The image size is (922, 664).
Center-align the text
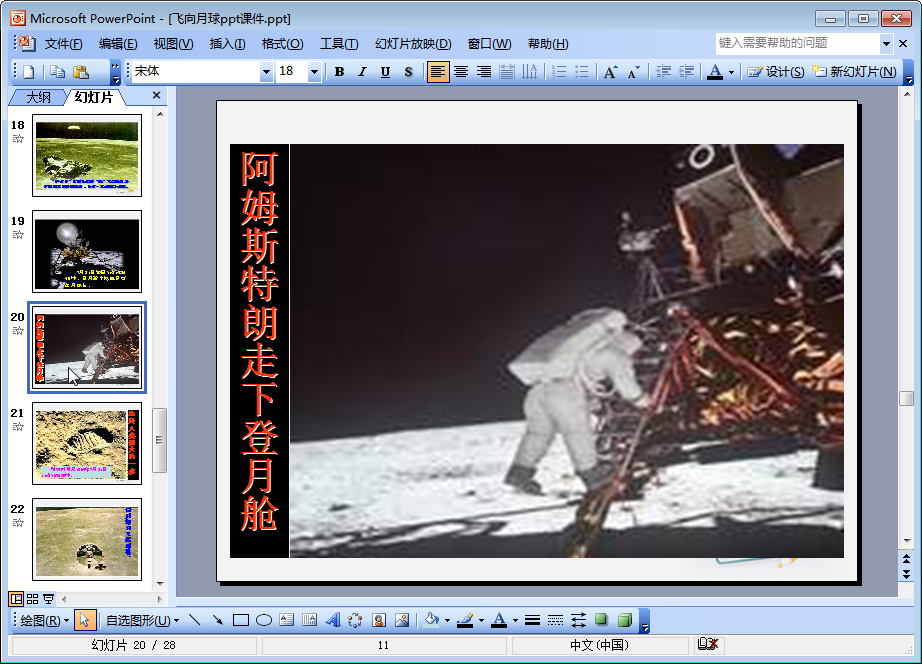(x=461, y=72)
